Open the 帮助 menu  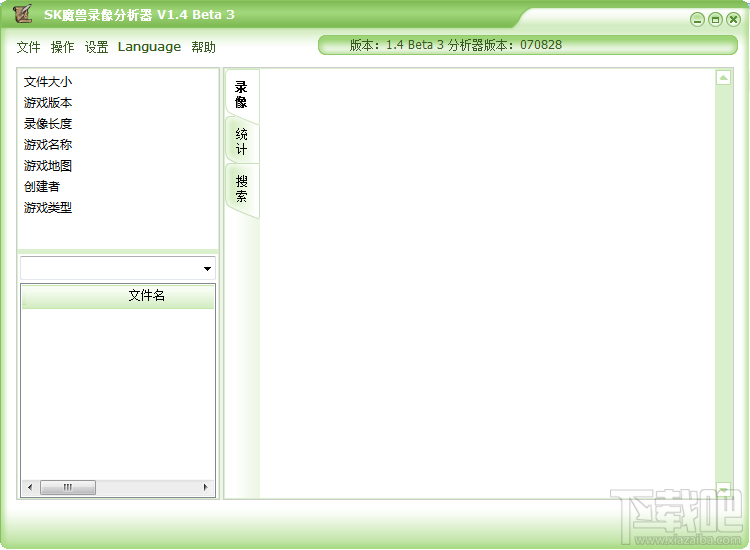tap(203, 47)
